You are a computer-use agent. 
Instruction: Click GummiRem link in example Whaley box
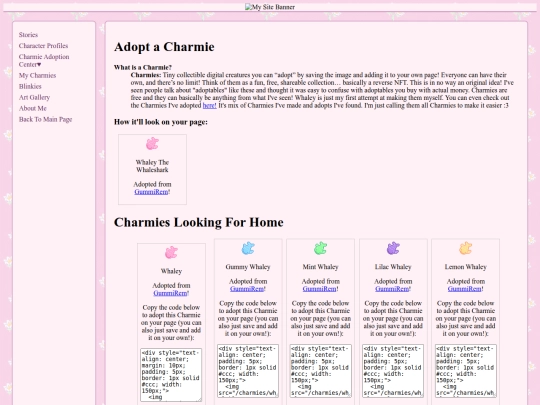click(151, 192)
